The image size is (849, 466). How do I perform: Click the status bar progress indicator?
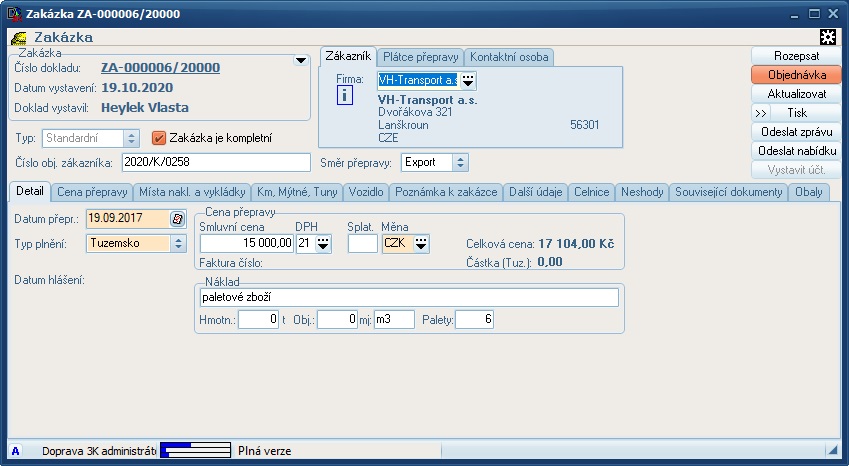196,450
